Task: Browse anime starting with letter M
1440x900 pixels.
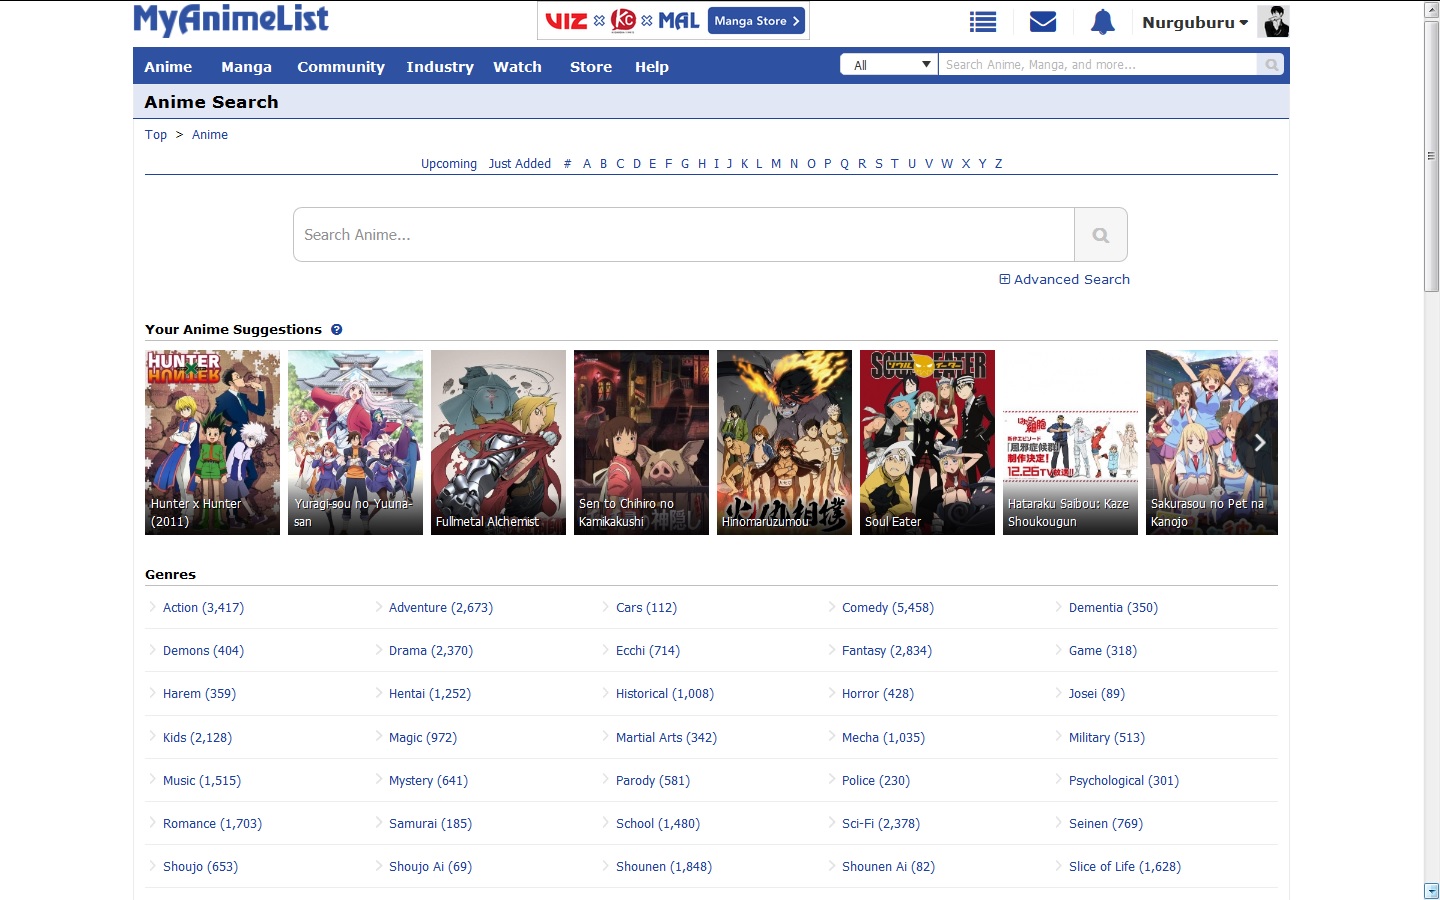Action: pyautogui.click(x=776, y=164)
